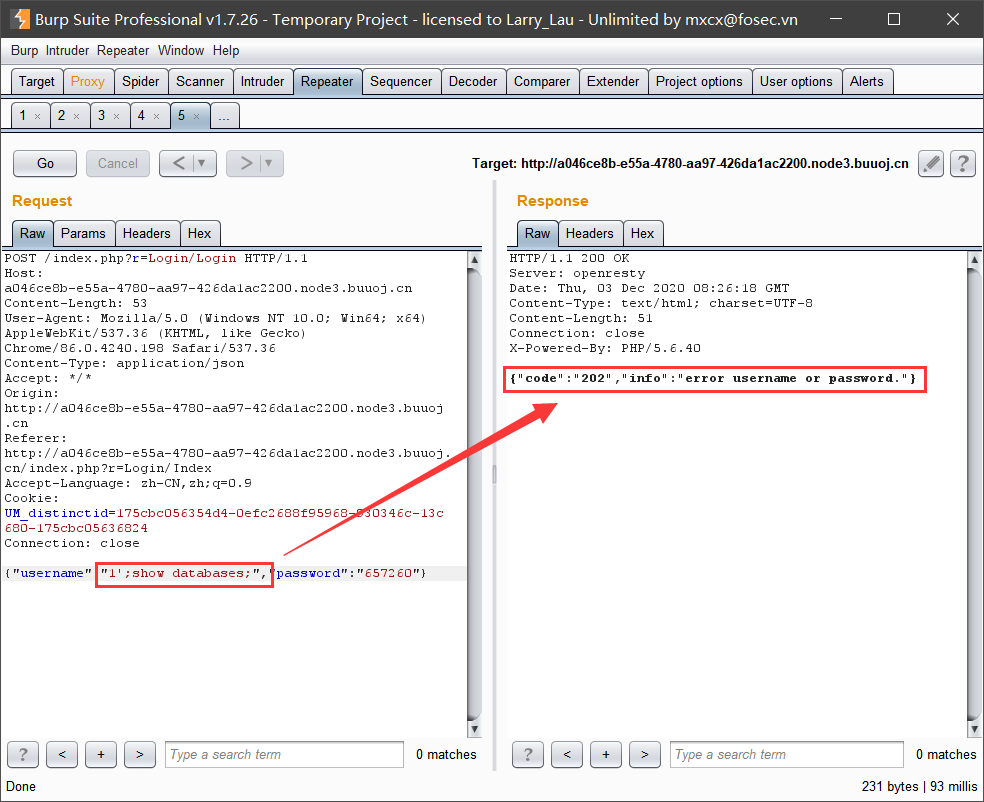Go to previous match in request search
984x802 pixels.
(x=62, y=754)
